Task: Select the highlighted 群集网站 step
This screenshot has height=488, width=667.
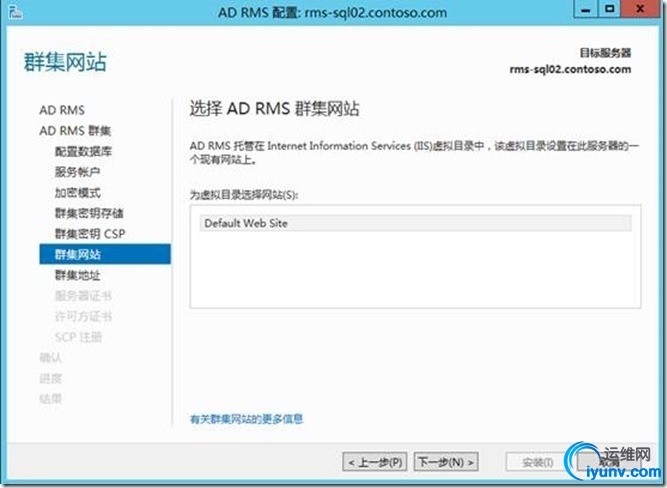Action: [x=105, y=254]
